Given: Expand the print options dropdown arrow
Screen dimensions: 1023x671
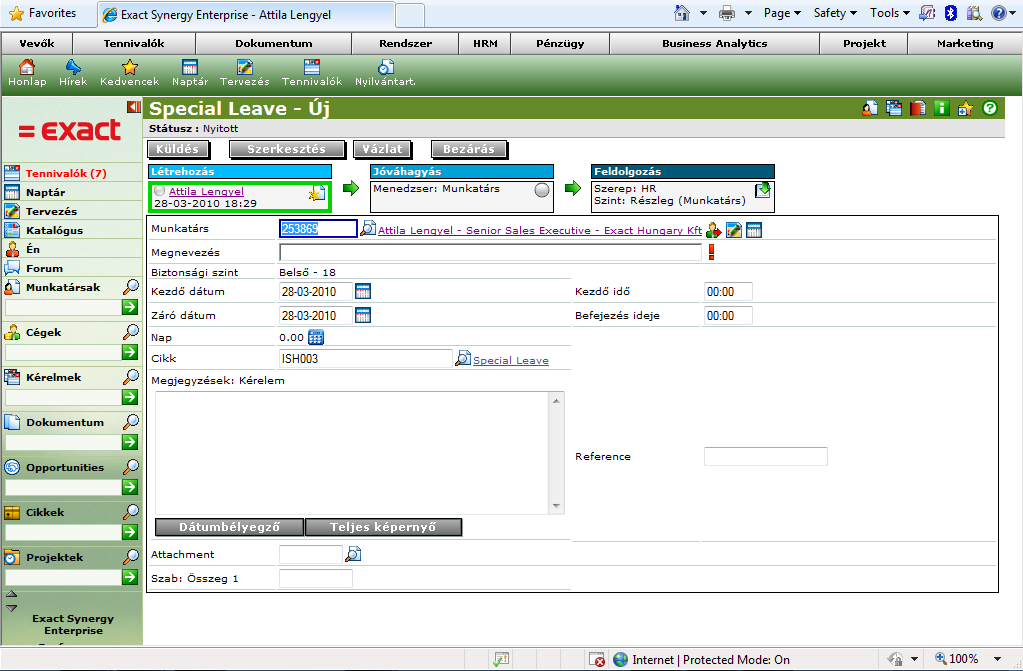Looking at the screenshot, I should [x=748, y=13].
